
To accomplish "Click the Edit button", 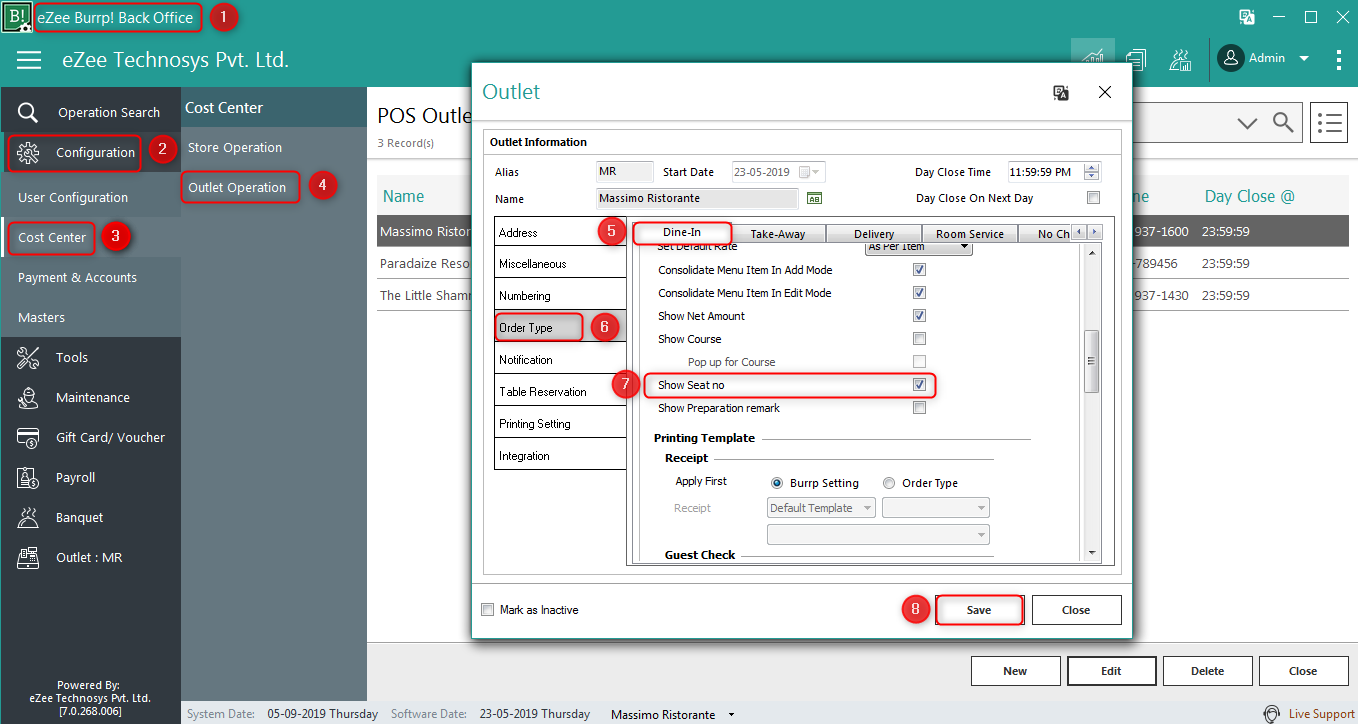I will click(x=1111, y=671).
